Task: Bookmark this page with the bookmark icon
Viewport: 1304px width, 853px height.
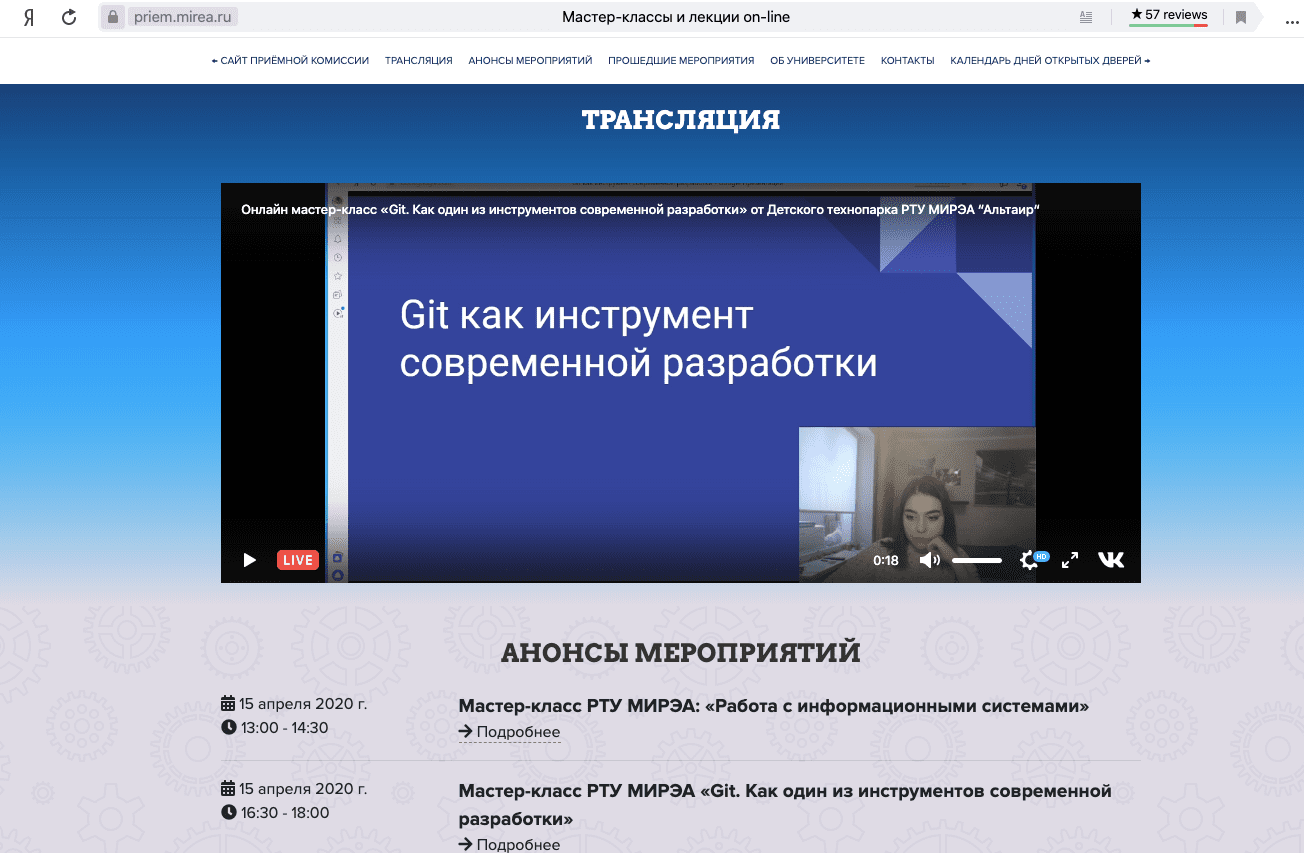Action: (x=1240, y=17)
